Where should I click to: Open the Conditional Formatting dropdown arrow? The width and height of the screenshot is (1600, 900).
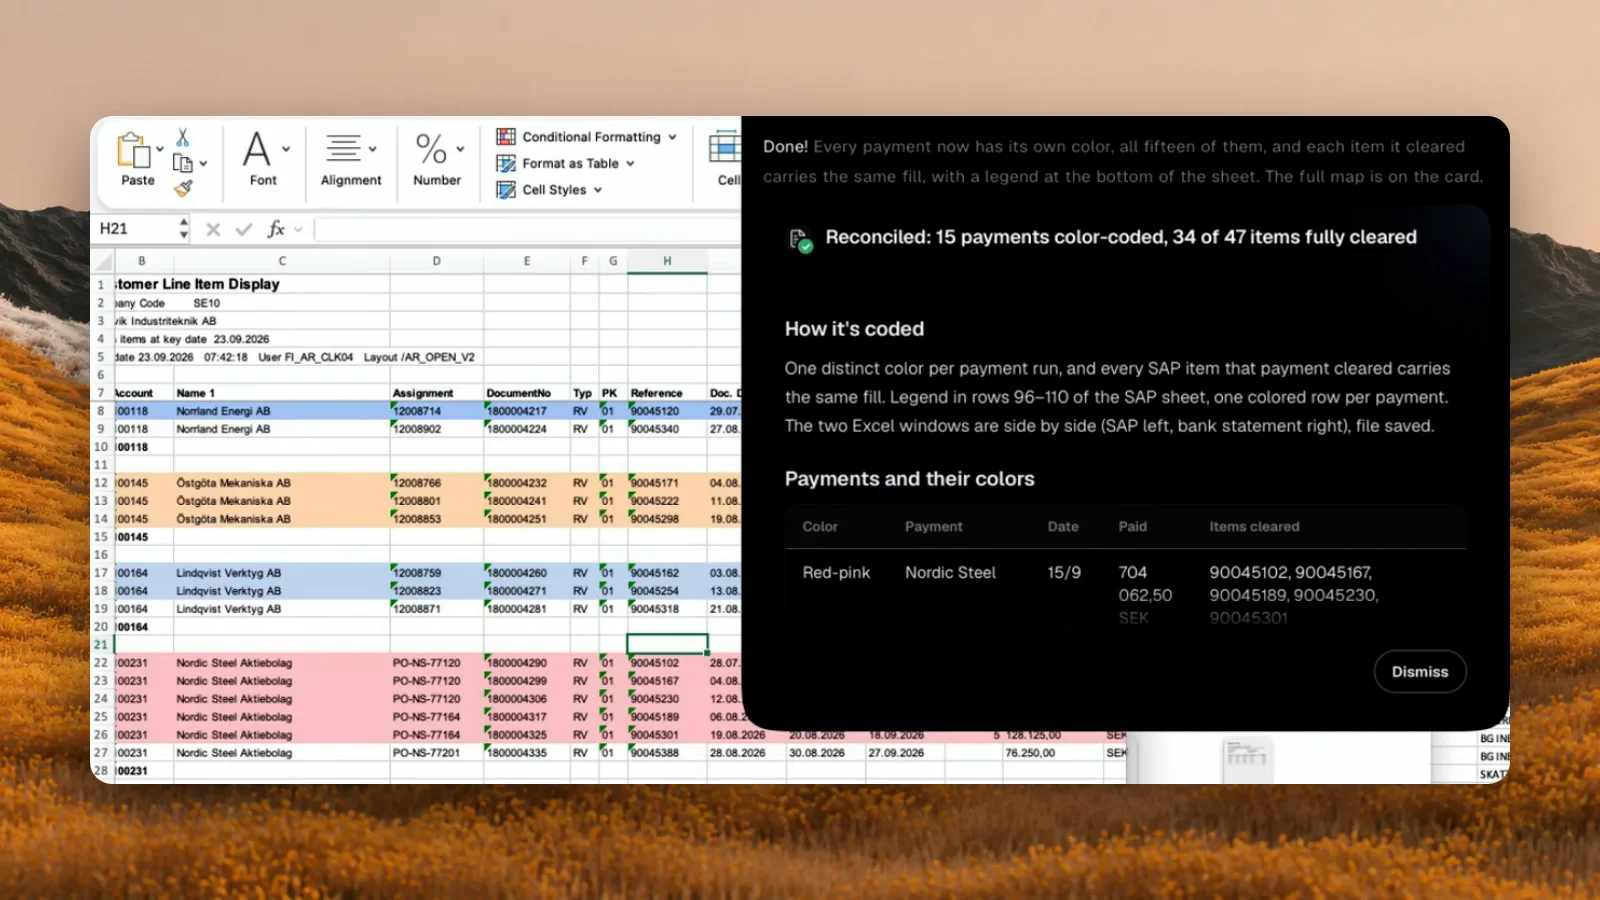pyautogui.click(x=673, y=137)
